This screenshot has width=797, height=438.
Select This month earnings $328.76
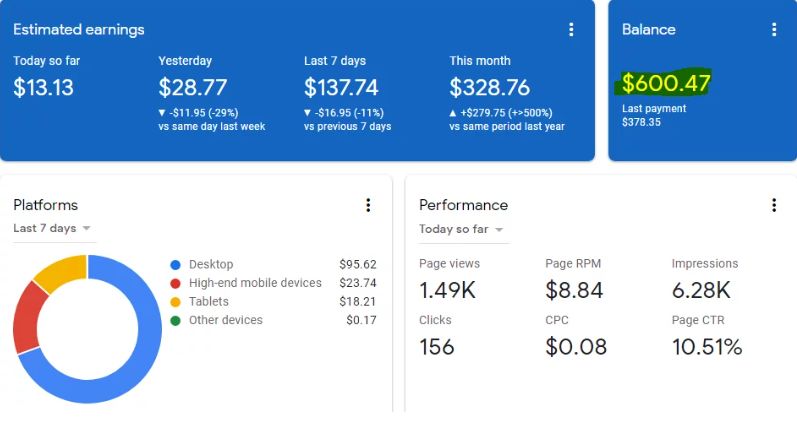489,88
